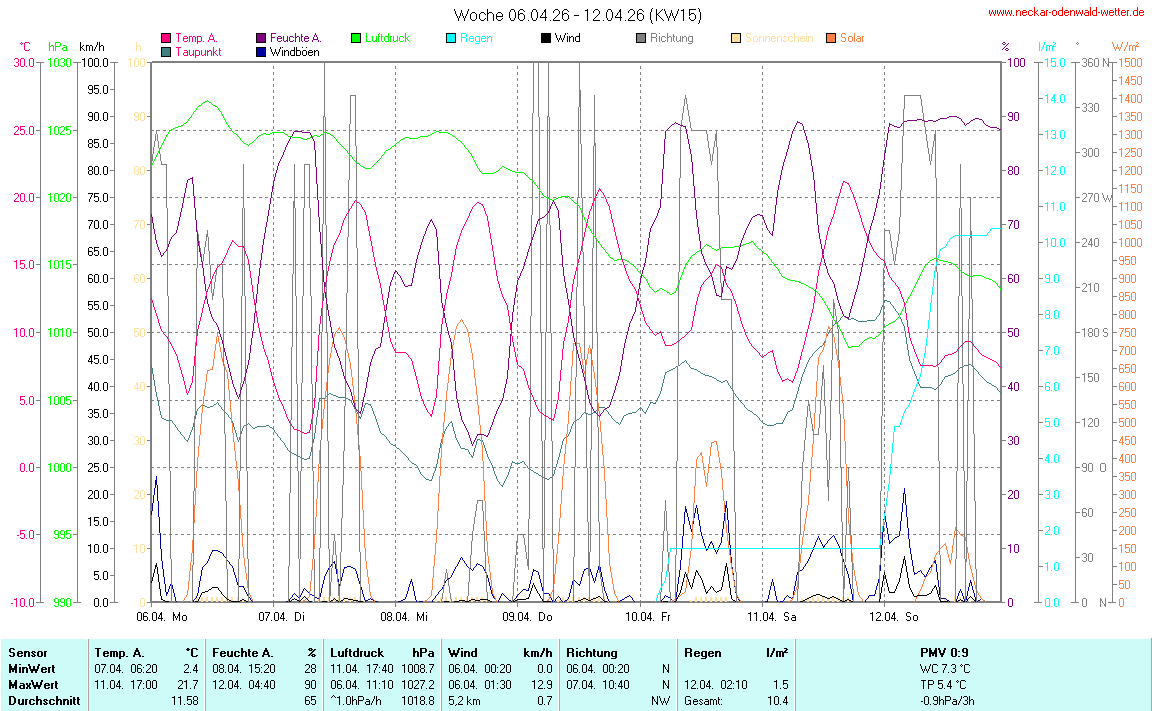Click the cyan Regen legend swatch

[451, 39]
